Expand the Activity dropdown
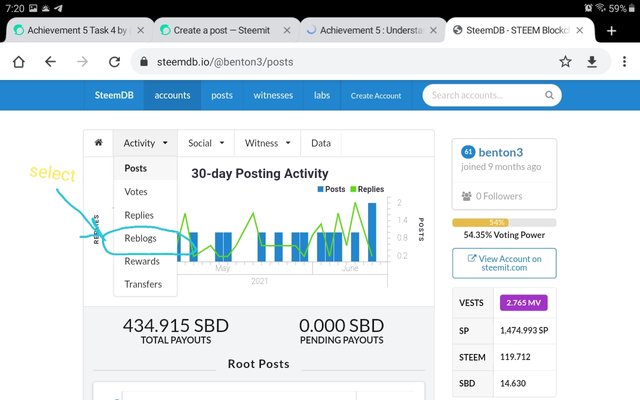The width and height of the screenshot is (640, 400). click(x=145, y=143)
